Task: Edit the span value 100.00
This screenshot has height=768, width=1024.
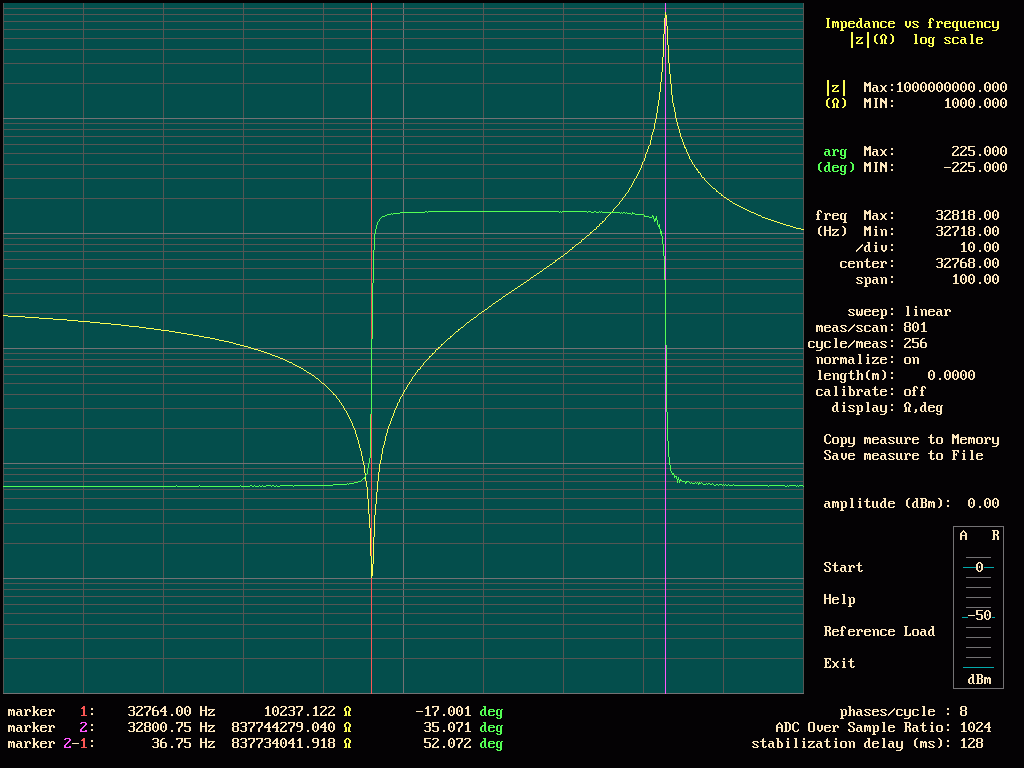Action: click(x=975, y=280)
